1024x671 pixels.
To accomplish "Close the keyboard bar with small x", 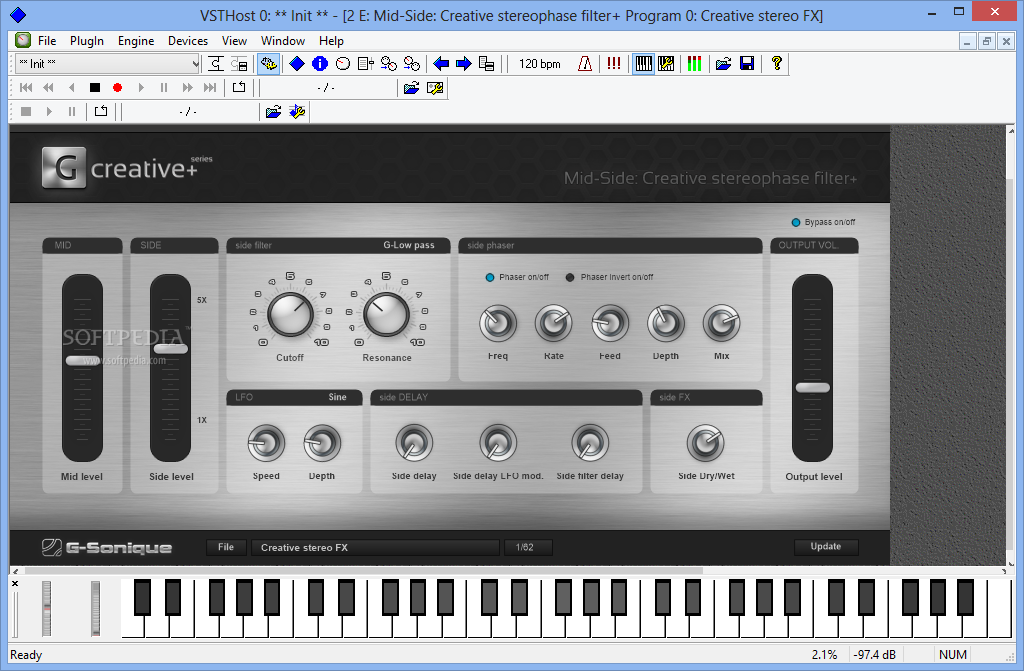I will (x=15, y=583).
